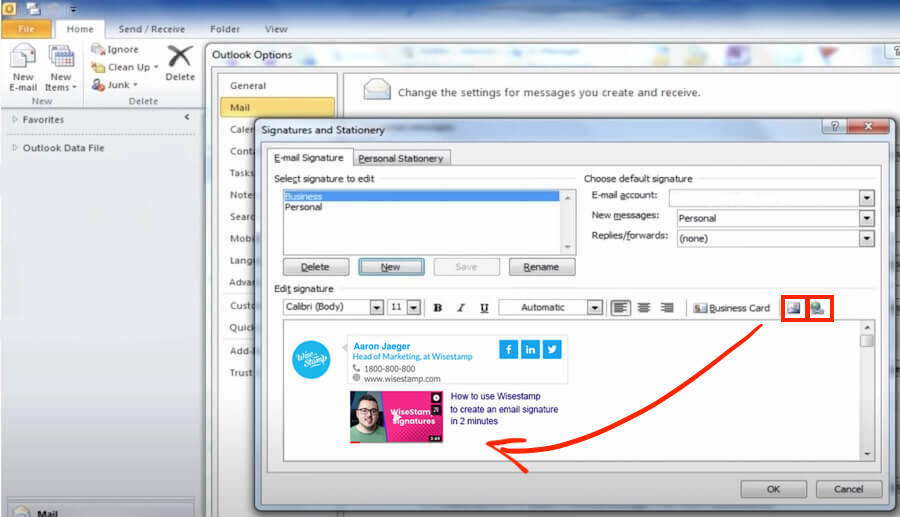Click the Delete X icon in ribbon
This screenshot has height=517, width=900.
click(x=180, y=57)
